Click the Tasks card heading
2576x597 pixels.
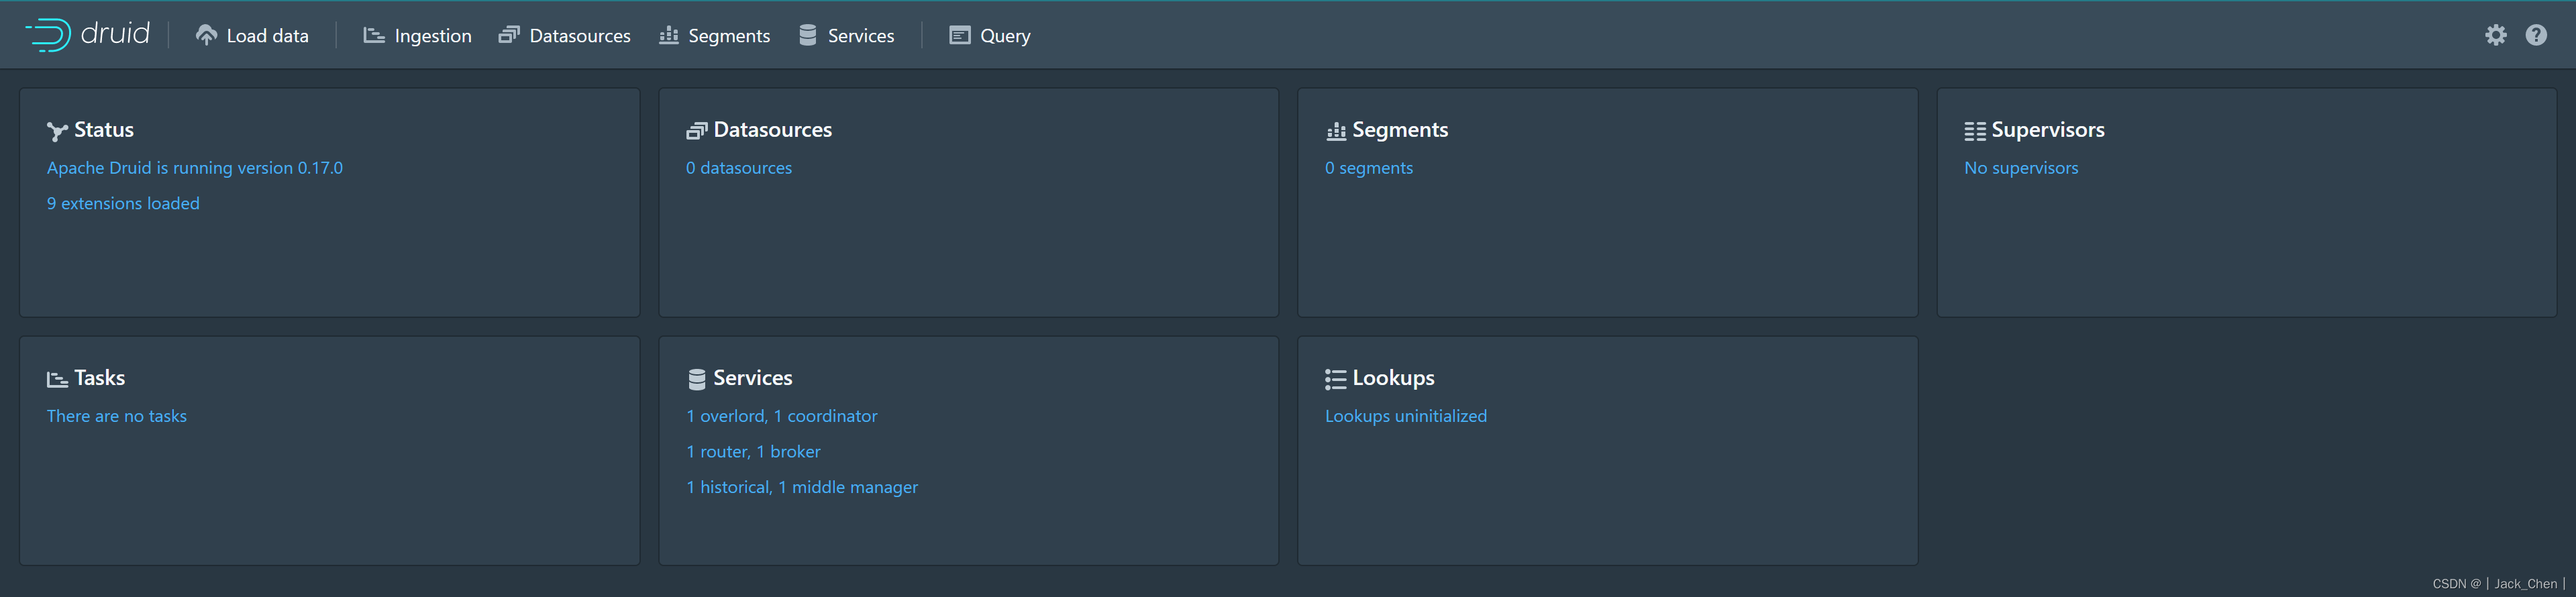click(100, 378)
